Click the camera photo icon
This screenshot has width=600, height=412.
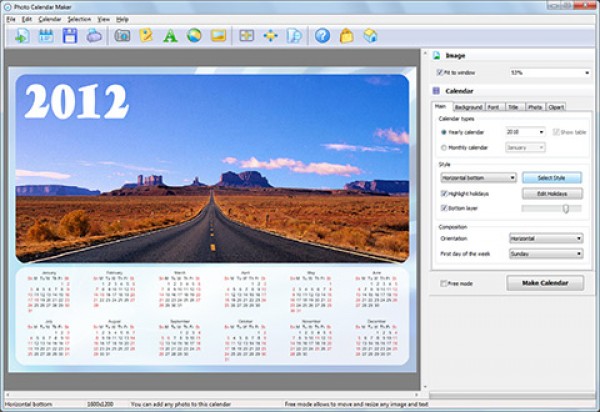coord(122,36)
